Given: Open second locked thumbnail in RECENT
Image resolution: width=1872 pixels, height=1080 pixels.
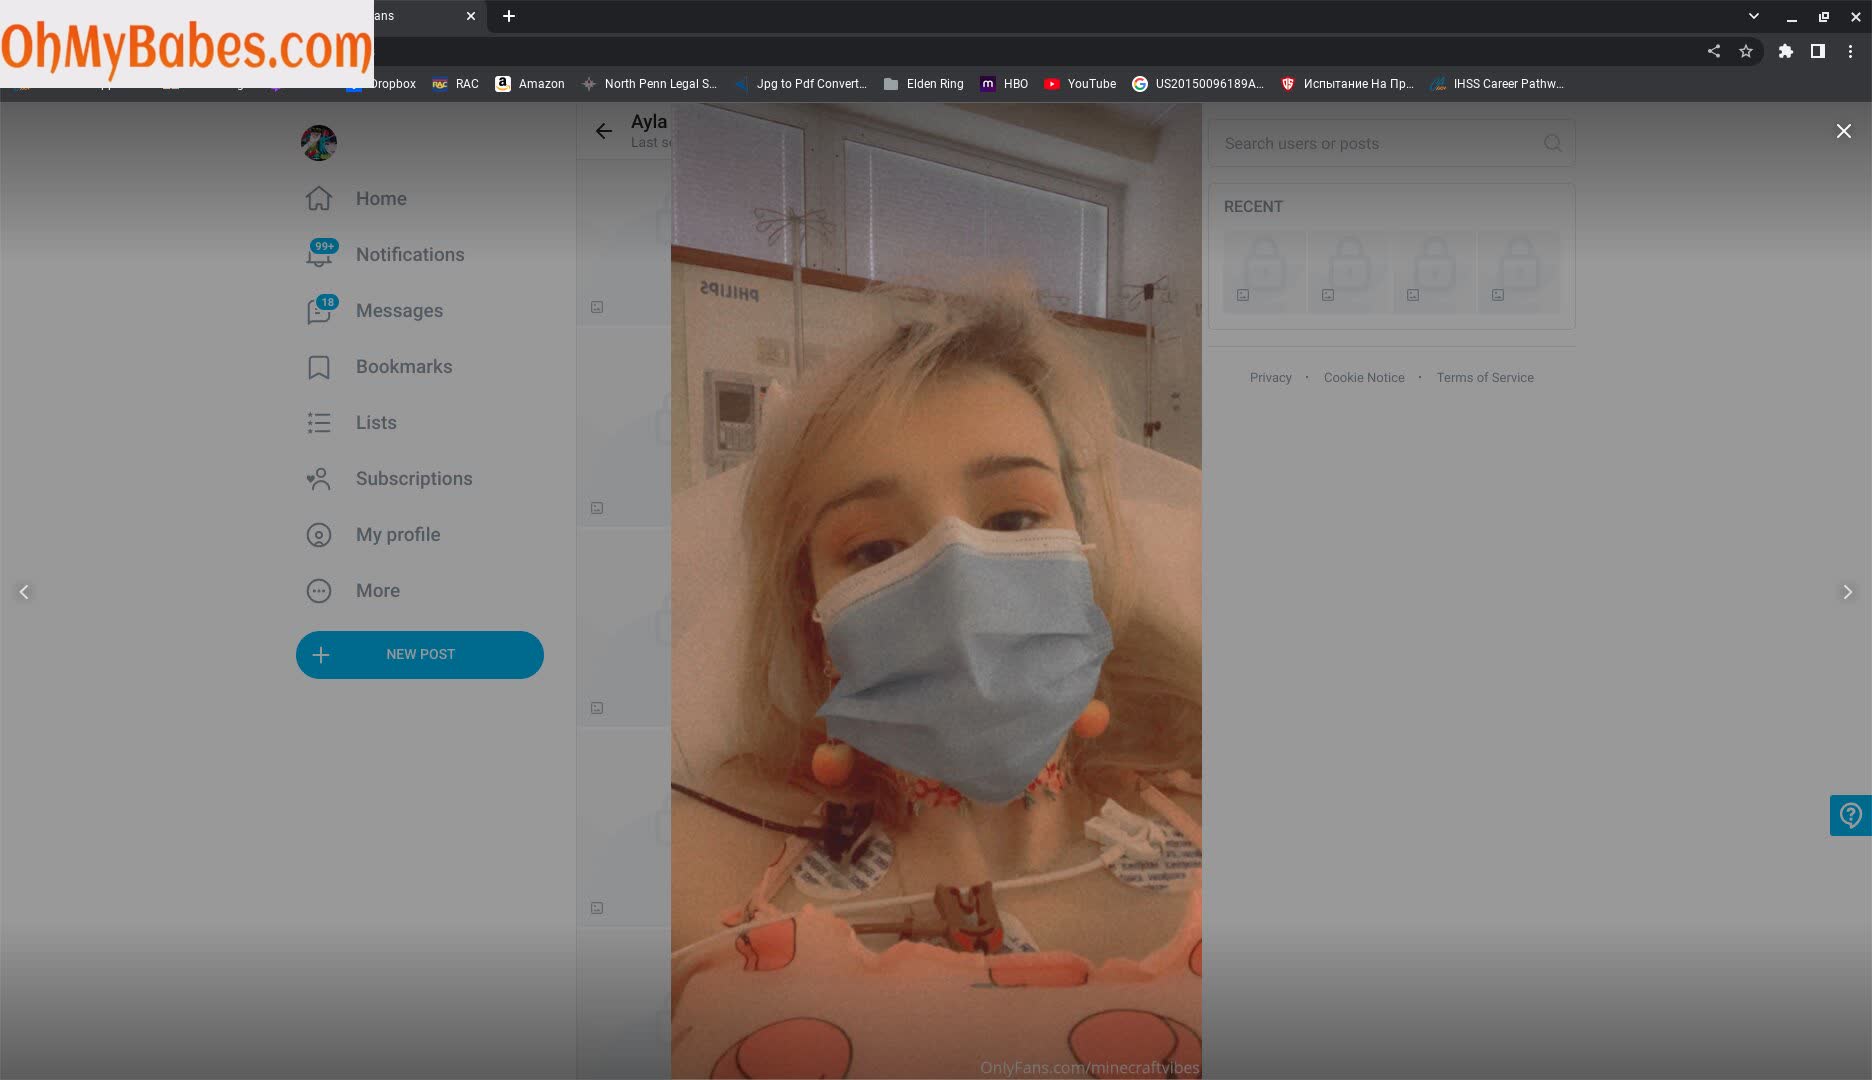Looking at the screenshot, I should [x=1349, y=272].
